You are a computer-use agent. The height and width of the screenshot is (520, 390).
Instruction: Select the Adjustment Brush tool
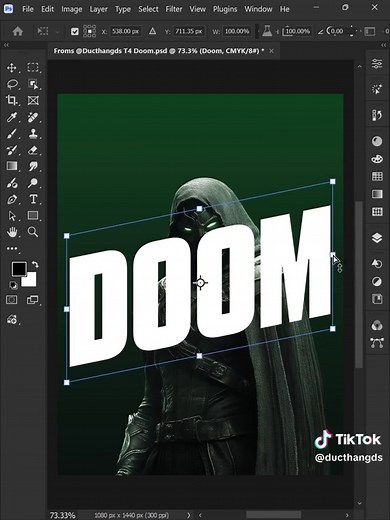point(12,183)
